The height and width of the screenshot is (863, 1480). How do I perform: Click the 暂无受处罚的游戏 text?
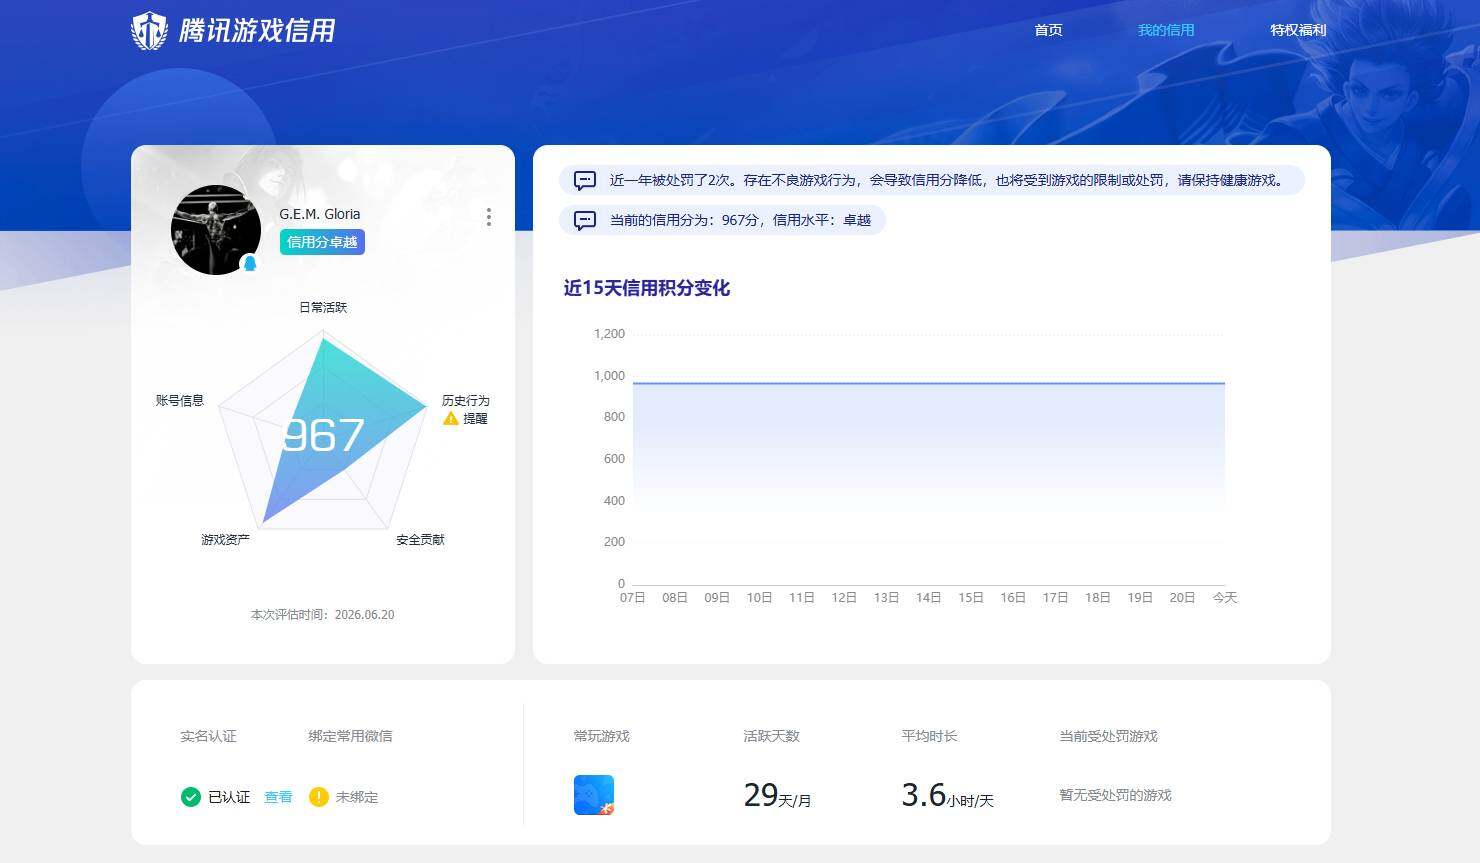pyautogui.click(x=1115, y=795)
